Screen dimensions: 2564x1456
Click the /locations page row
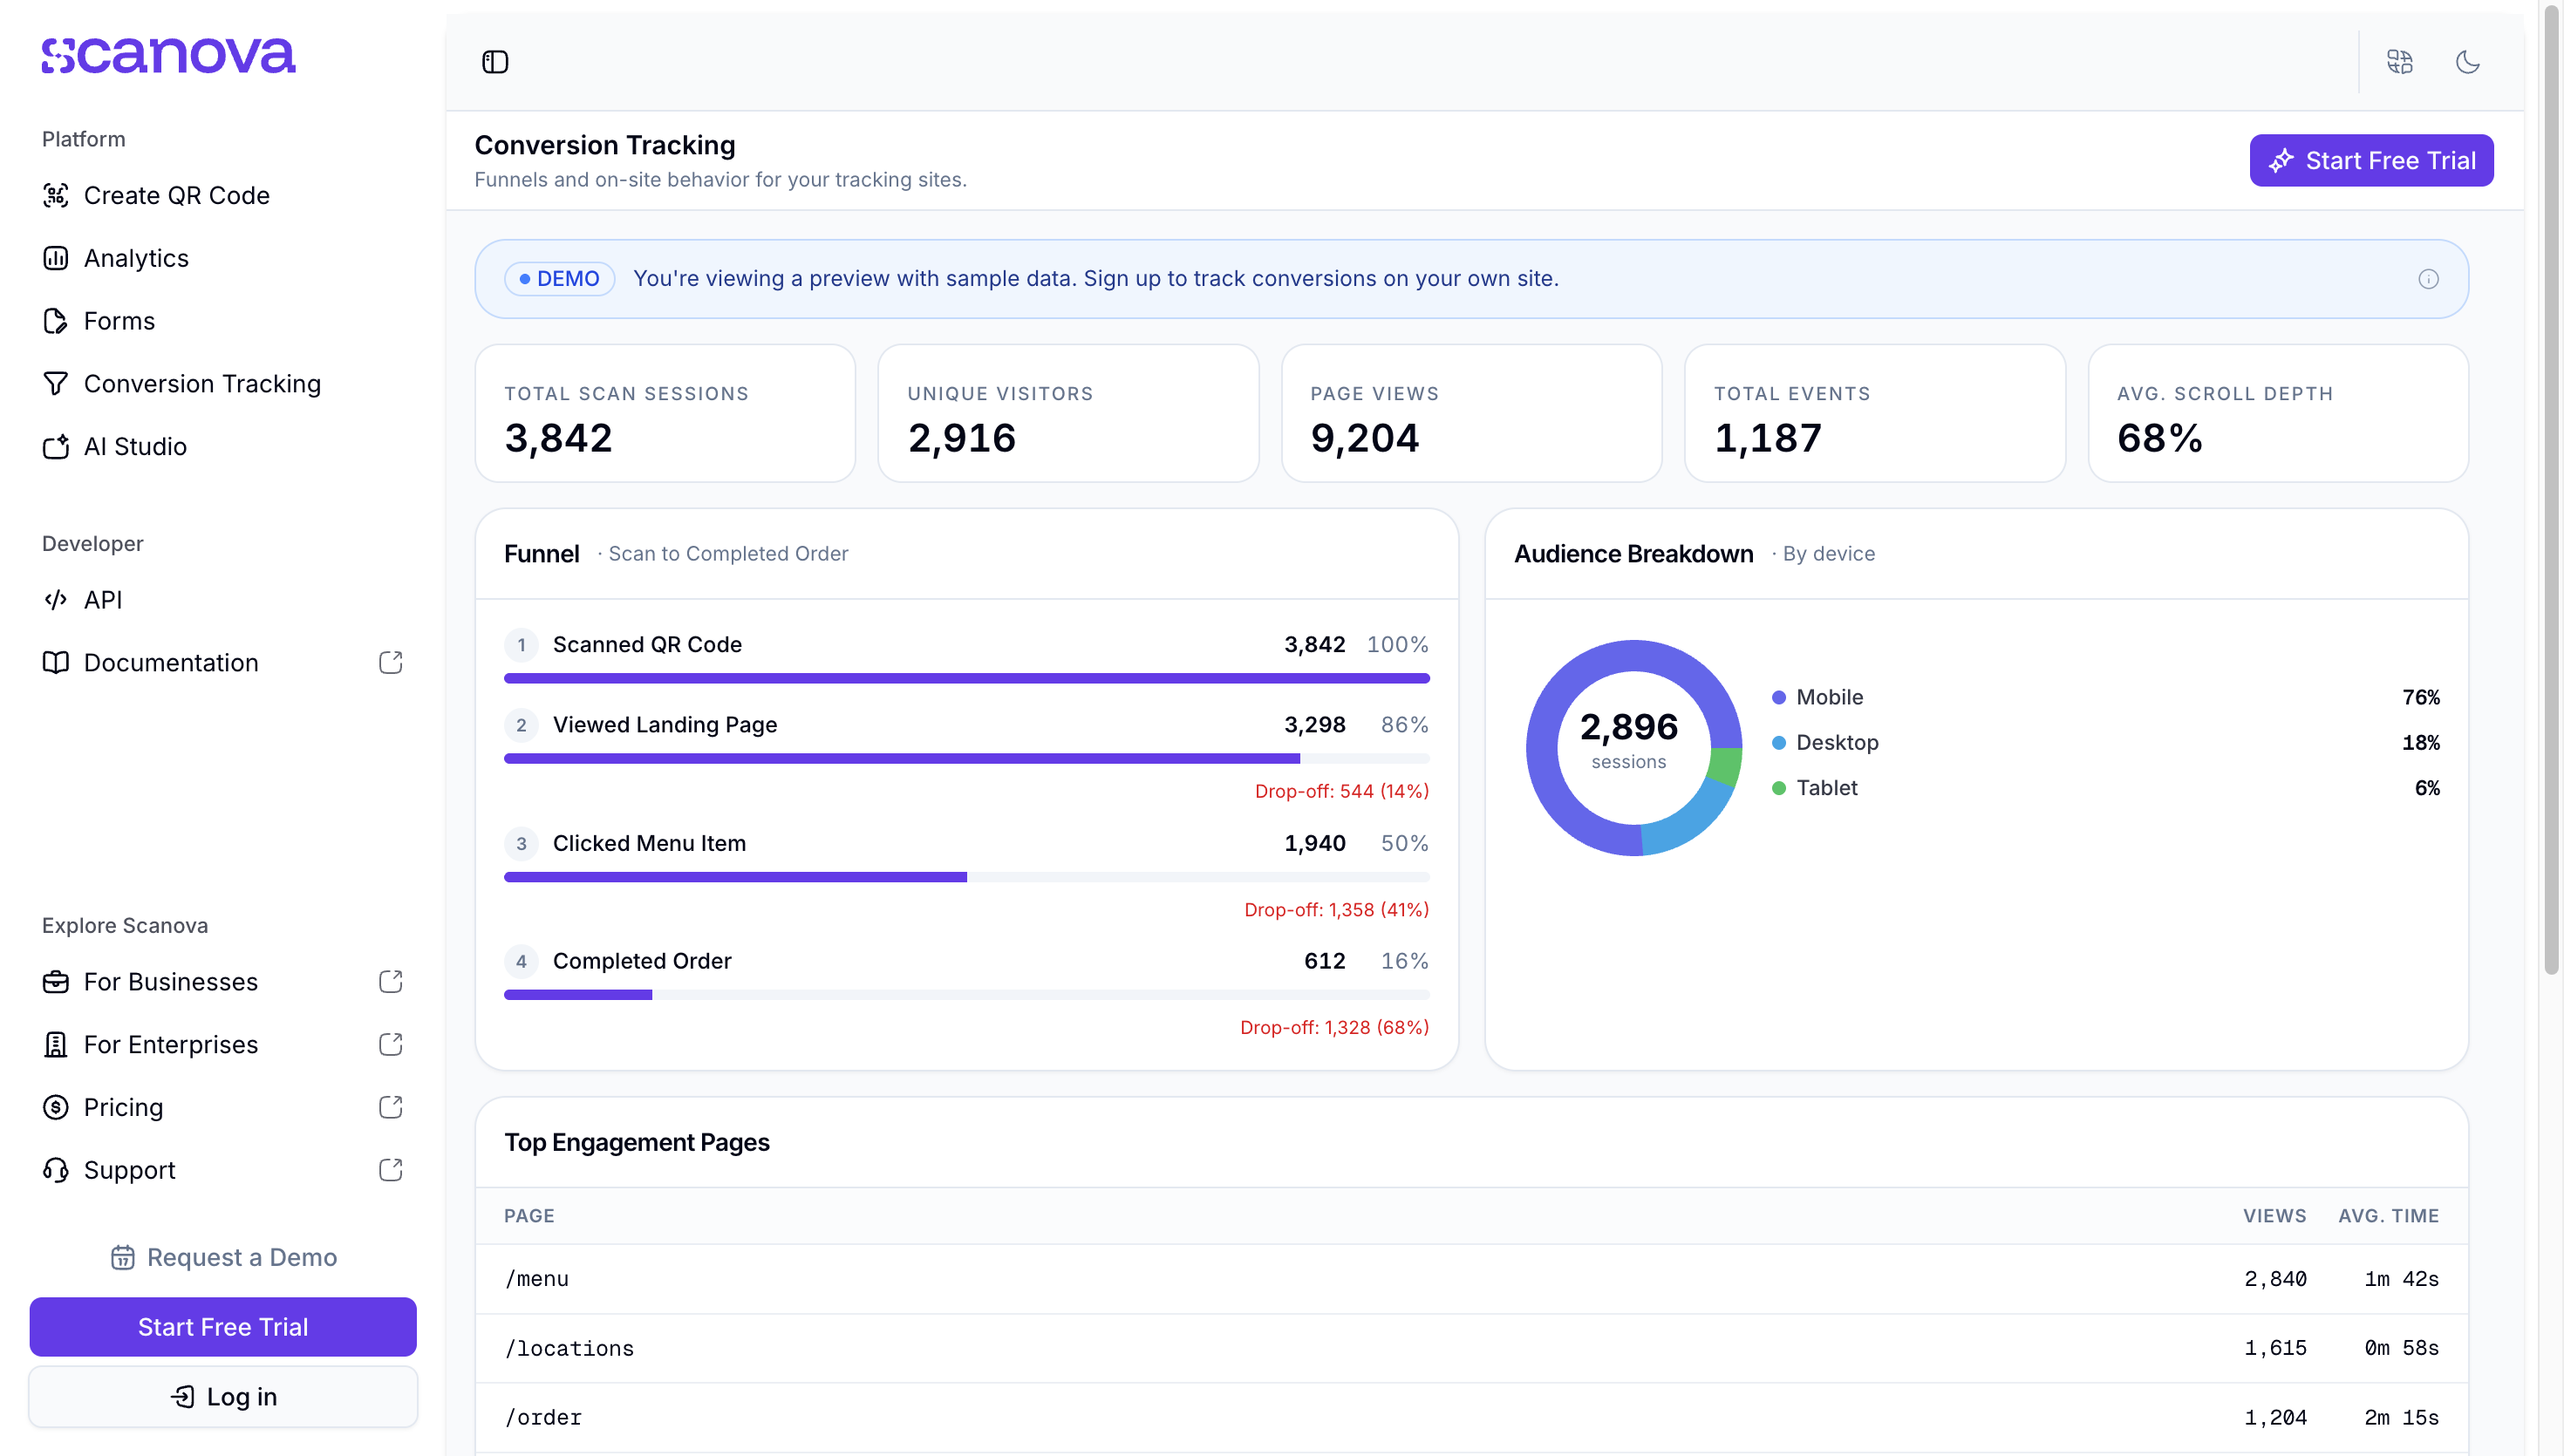point(1472,1349)
